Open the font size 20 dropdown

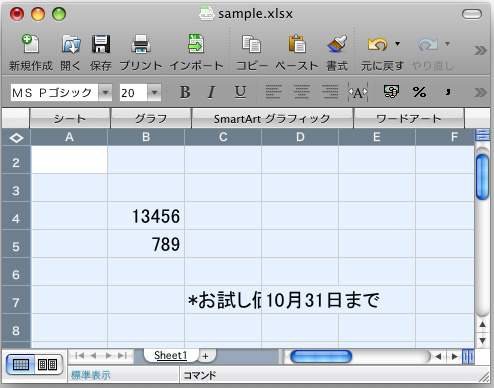pyautogui.click(x=154, y=92)
